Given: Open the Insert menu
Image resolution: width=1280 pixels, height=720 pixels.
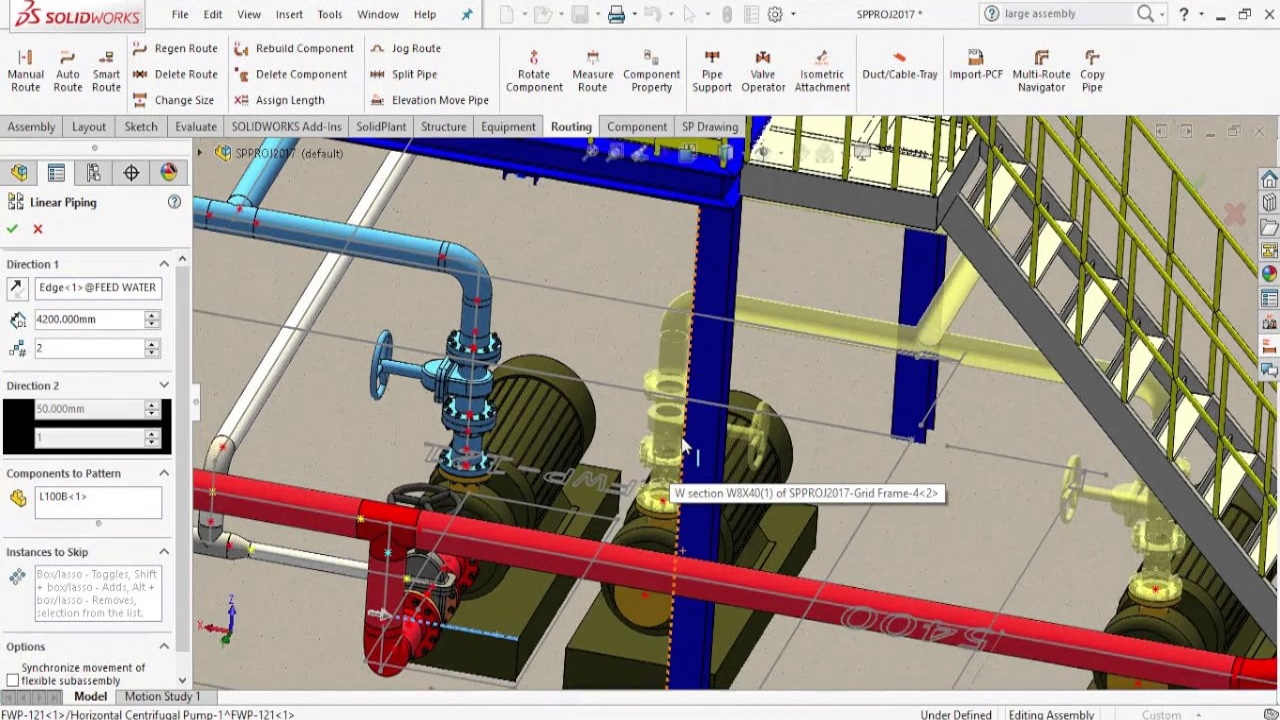Looking at the screenshot, I should click(289, 15).
